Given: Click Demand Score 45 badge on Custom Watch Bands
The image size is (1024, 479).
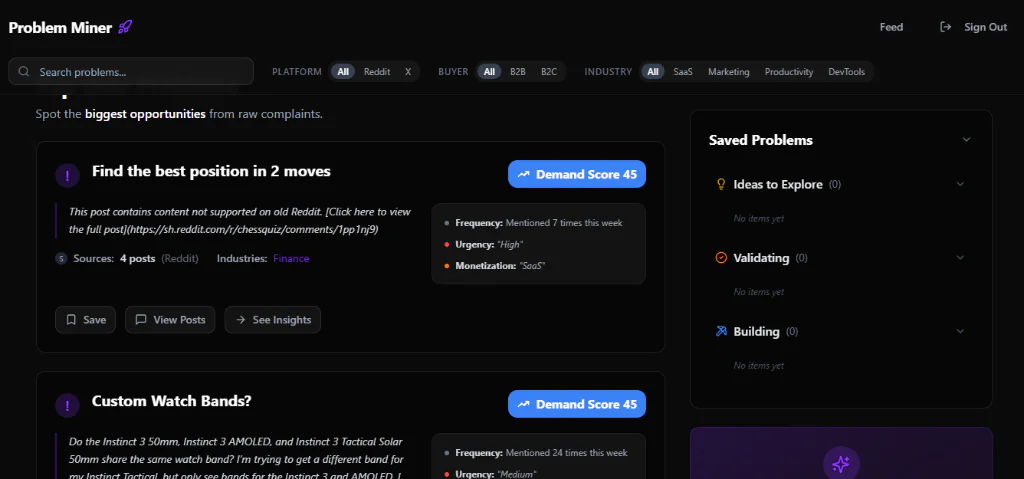Looking at the screenshot, I should (577, 404).
